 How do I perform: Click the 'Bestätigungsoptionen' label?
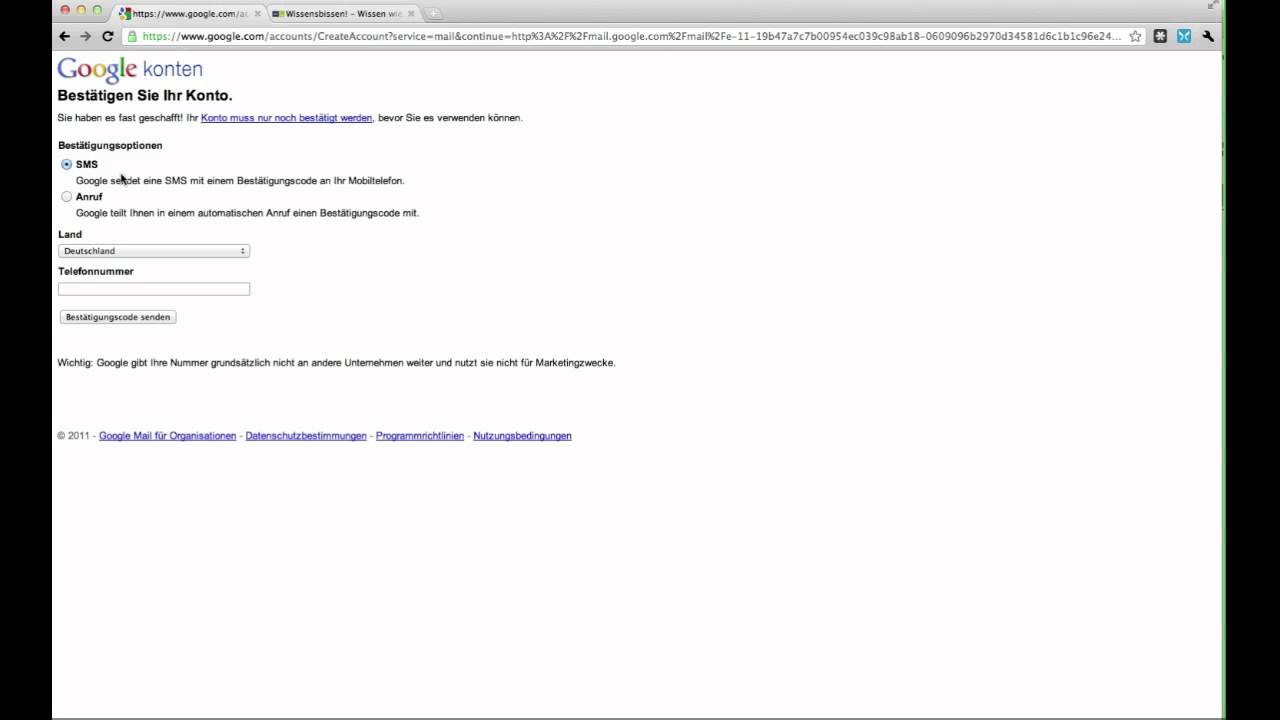pos(110,146)
